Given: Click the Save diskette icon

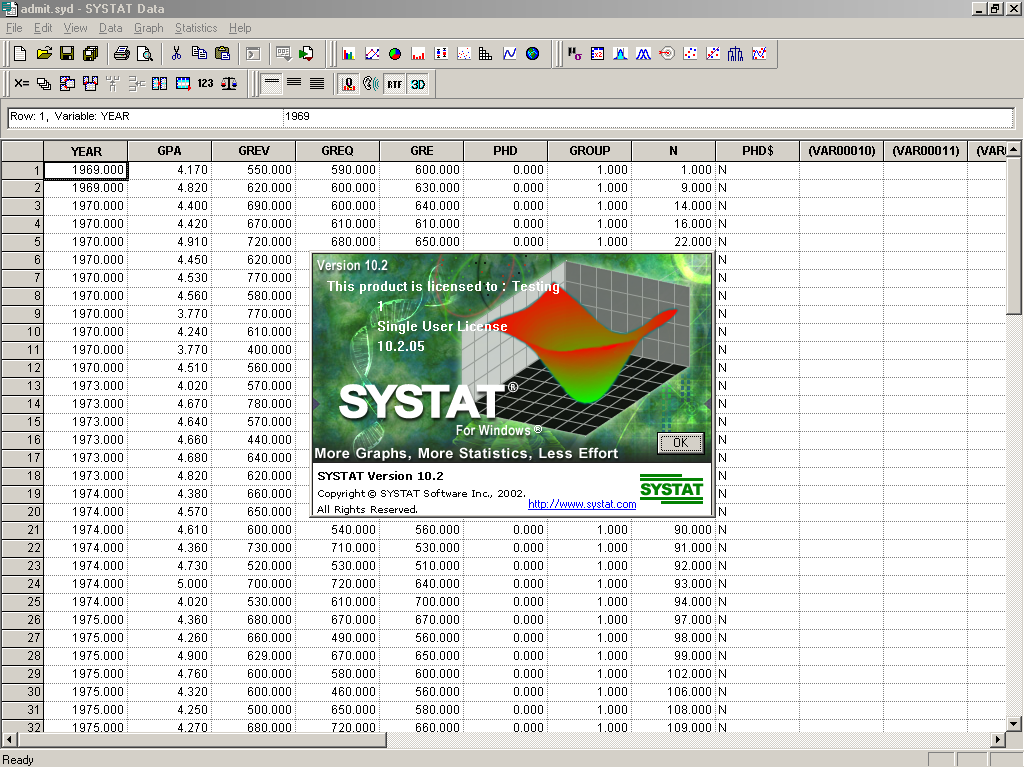Looking at the screenshot, I should (x=67, y=53).
